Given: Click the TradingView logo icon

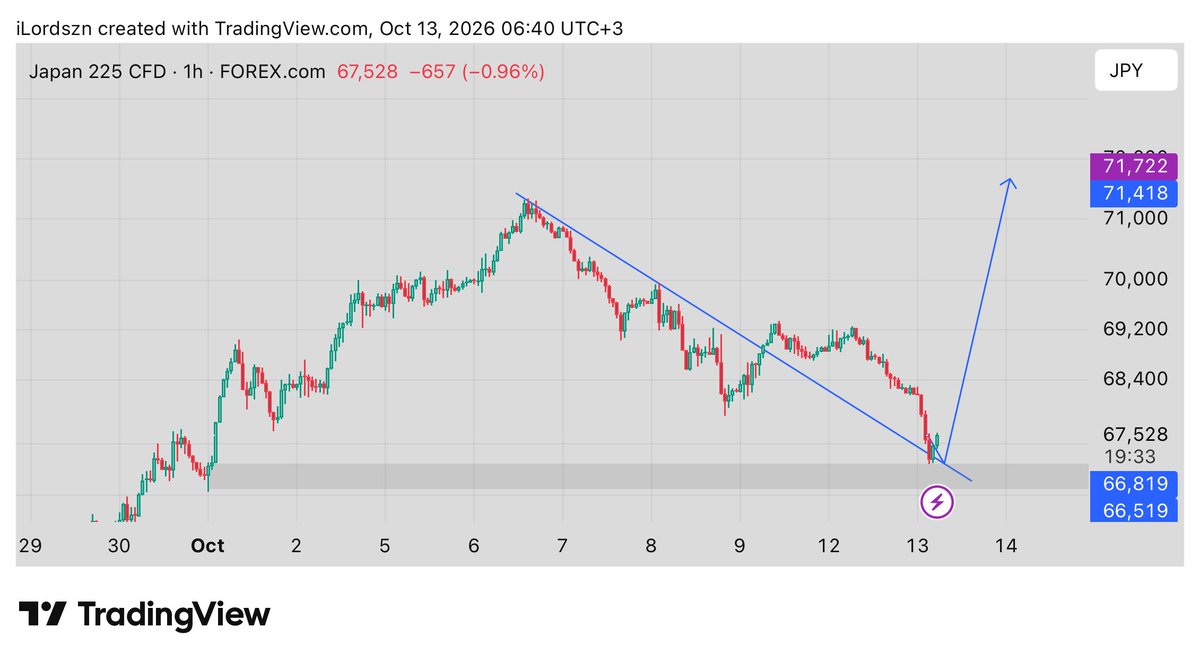Looking at the screenshot, I should pos(43,614).
